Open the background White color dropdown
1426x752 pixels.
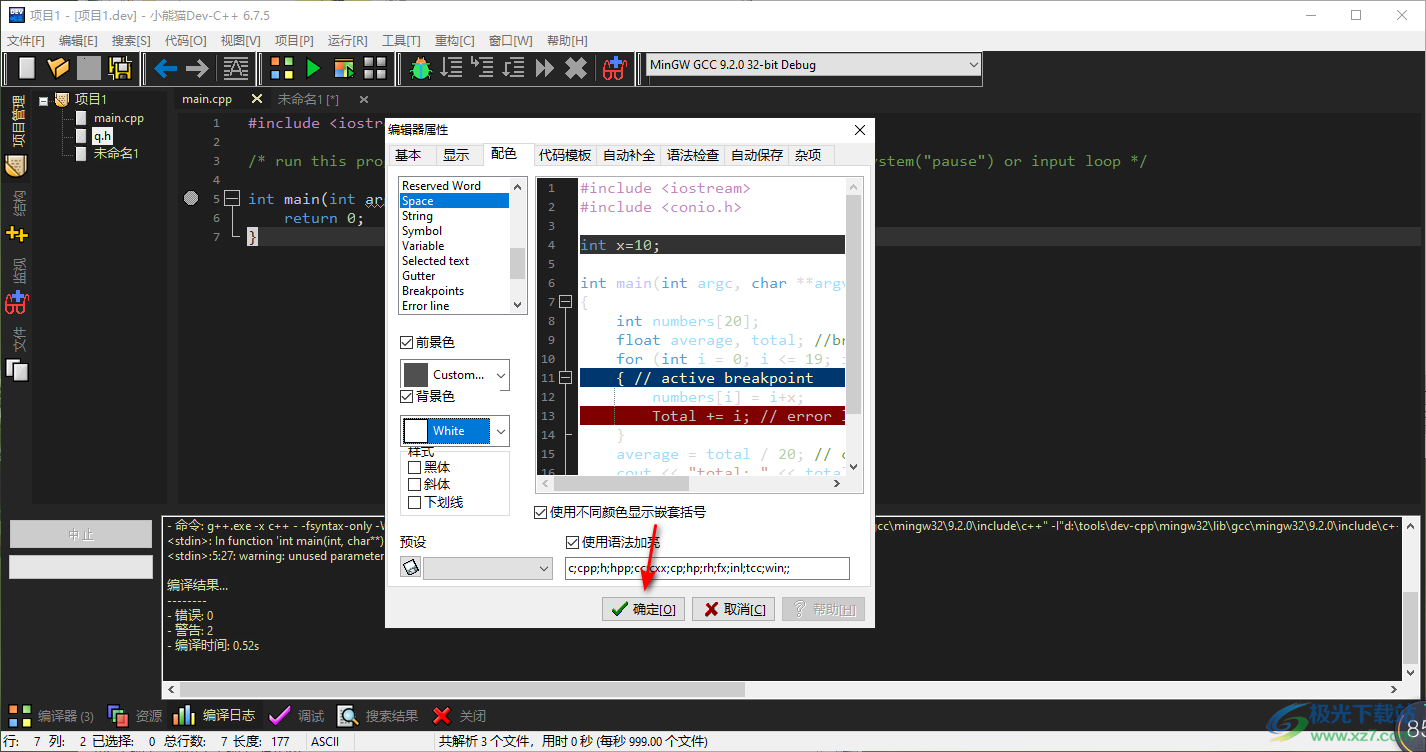point(501,431)
